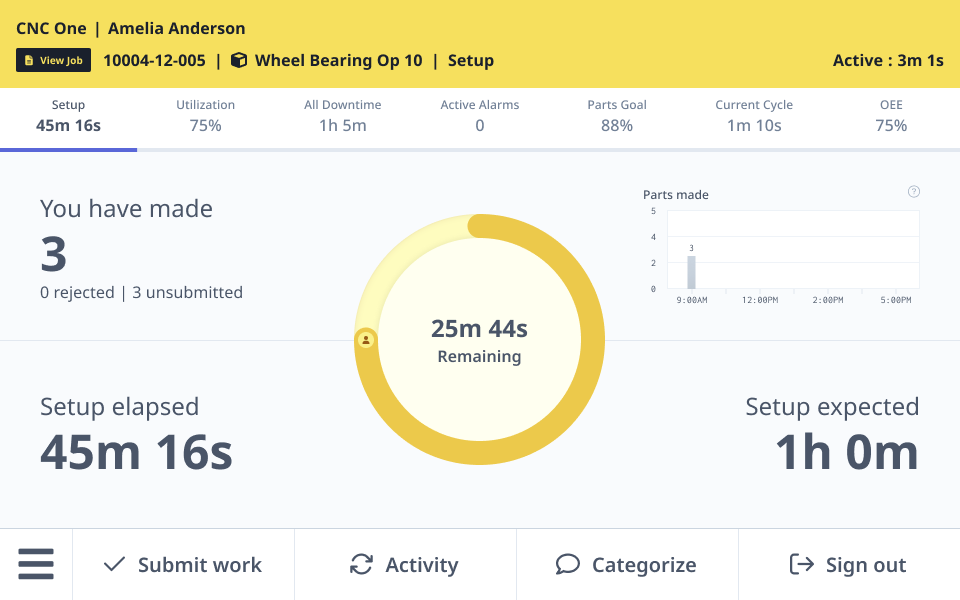Select the Active Alarms tab
This screenshot has width=960, height=600.
[x=479, y=115]
